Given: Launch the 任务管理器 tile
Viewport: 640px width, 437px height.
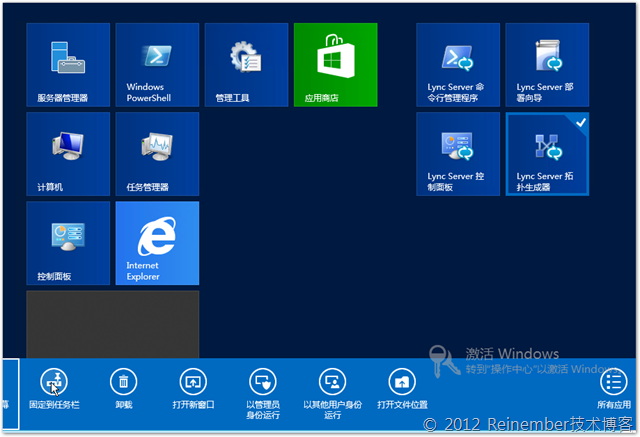Looking at the screenshot, I should pyautogui.click(x=157, y=154).
